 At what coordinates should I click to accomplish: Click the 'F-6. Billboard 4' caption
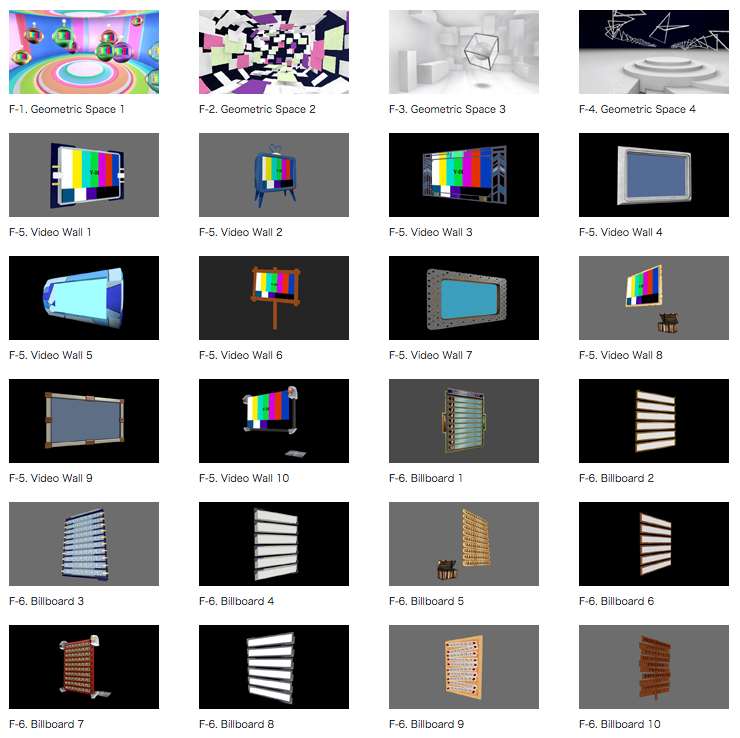236,601
